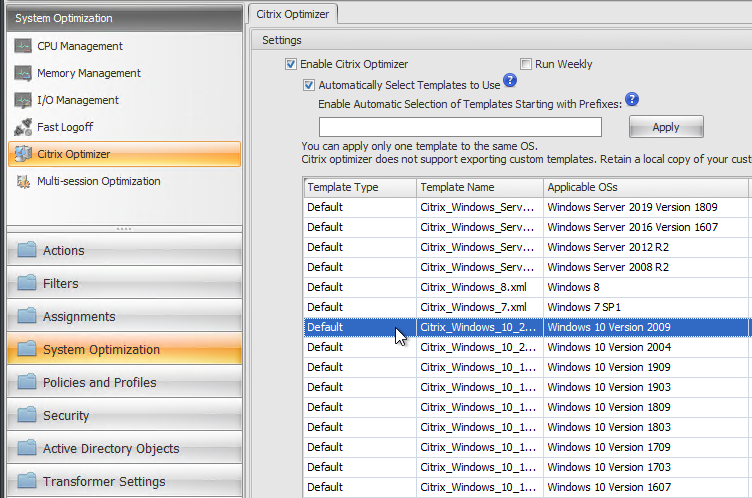Screen dimensions: 752x498
Task: Click the Policies and Profiles folder icon
Action: [27, 382]
